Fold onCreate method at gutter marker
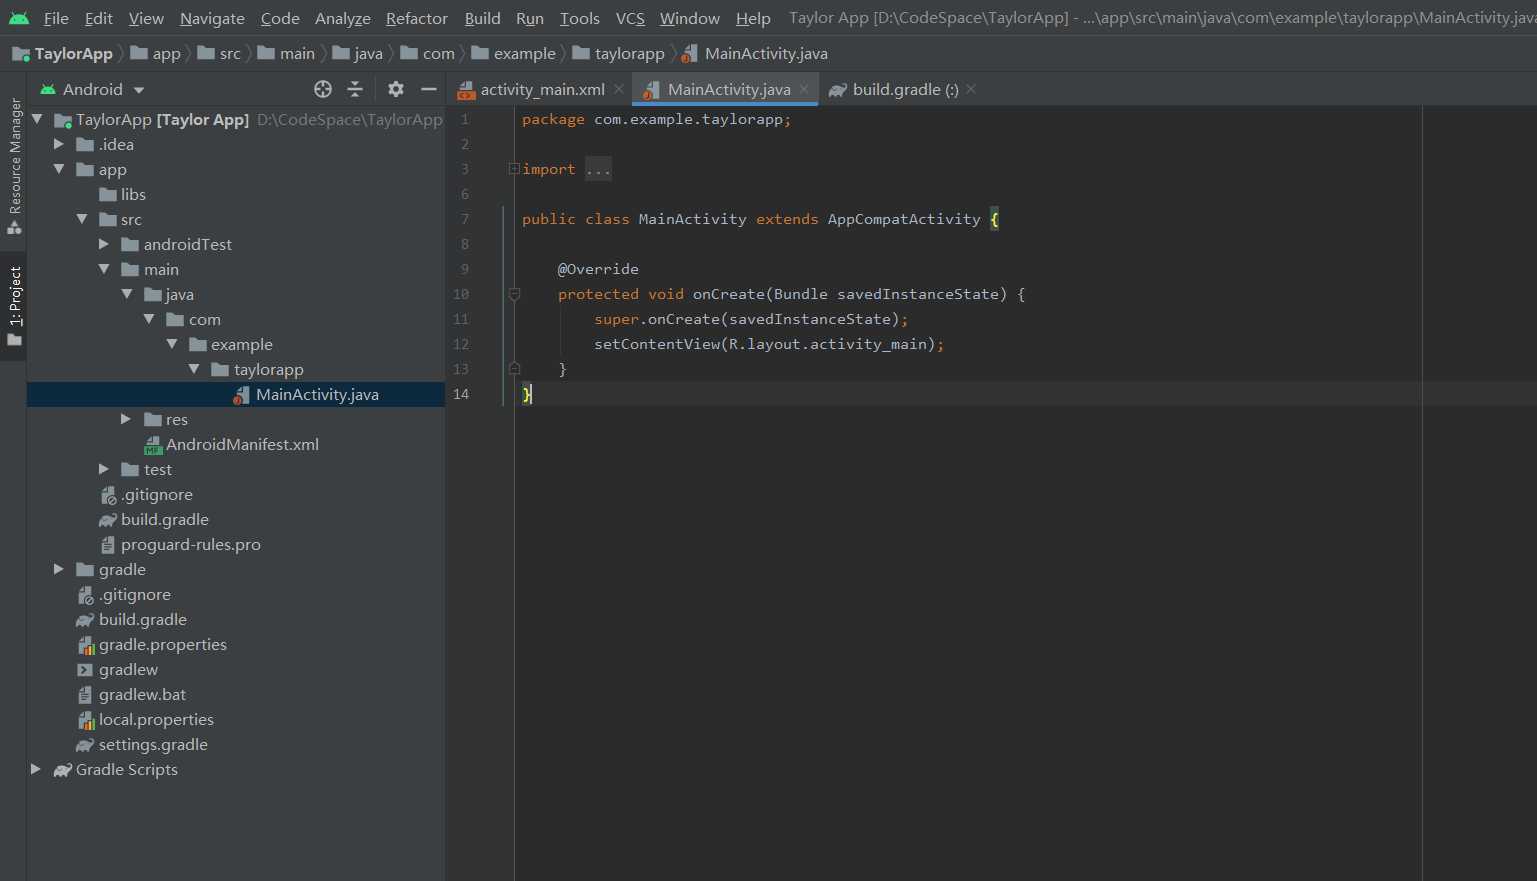Screen dimensions: 1537x881 [x=514, y=294]
